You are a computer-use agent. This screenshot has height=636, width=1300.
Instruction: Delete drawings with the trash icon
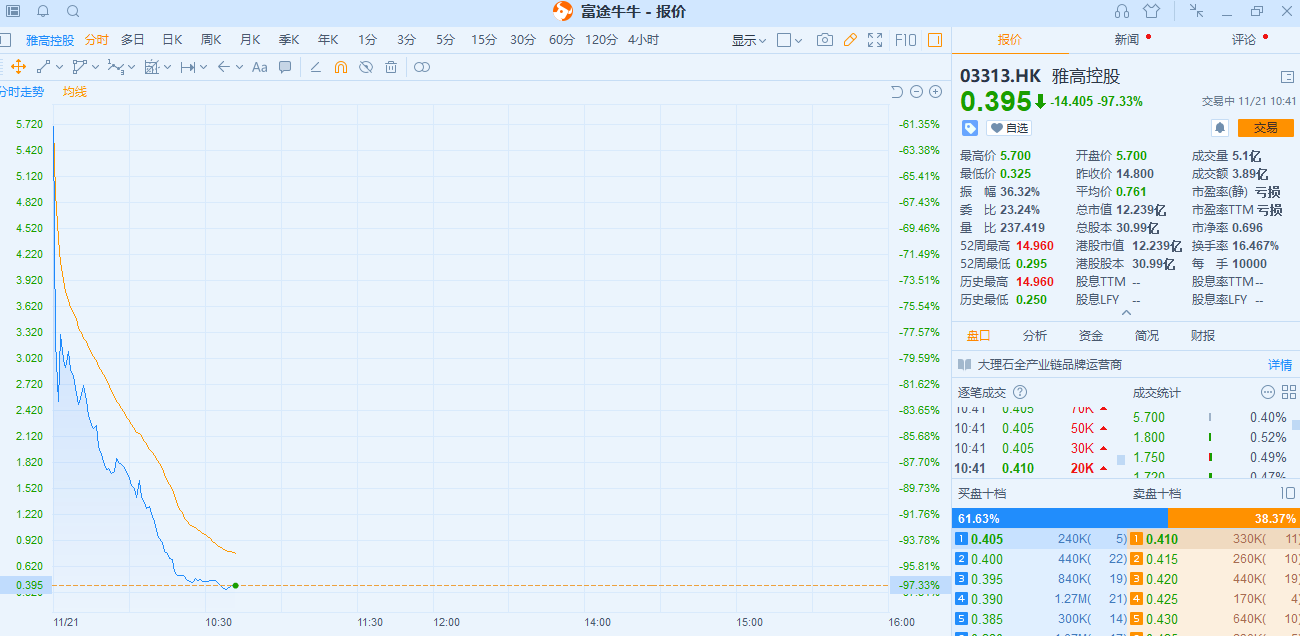click(x=391, y=67)
